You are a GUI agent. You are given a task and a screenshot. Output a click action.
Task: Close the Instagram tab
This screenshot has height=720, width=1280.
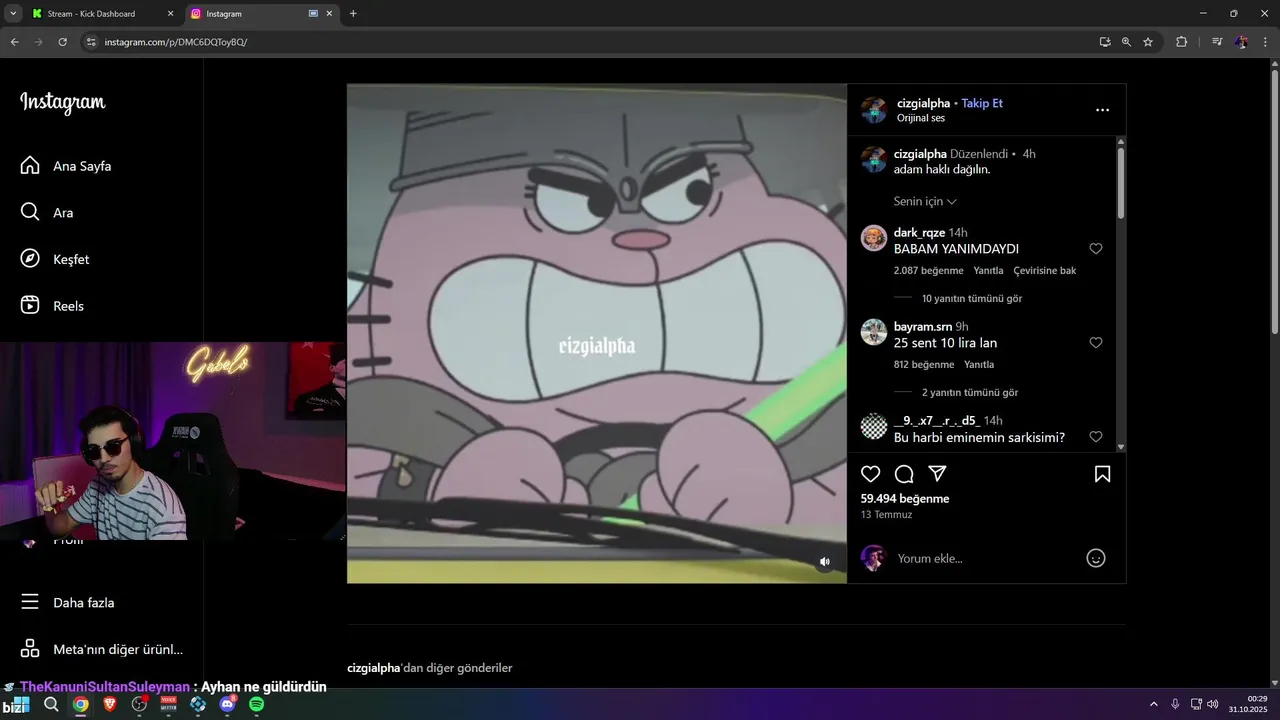(x=330, y=14)
